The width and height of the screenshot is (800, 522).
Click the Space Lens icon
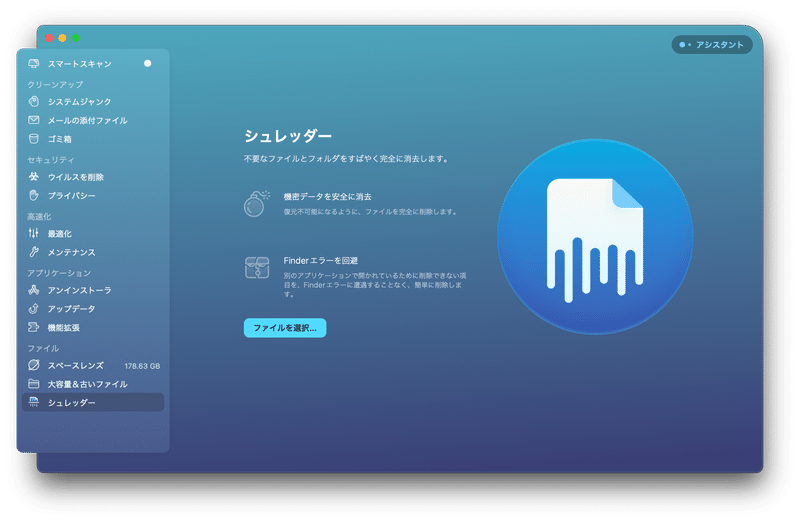click(34, 365)
